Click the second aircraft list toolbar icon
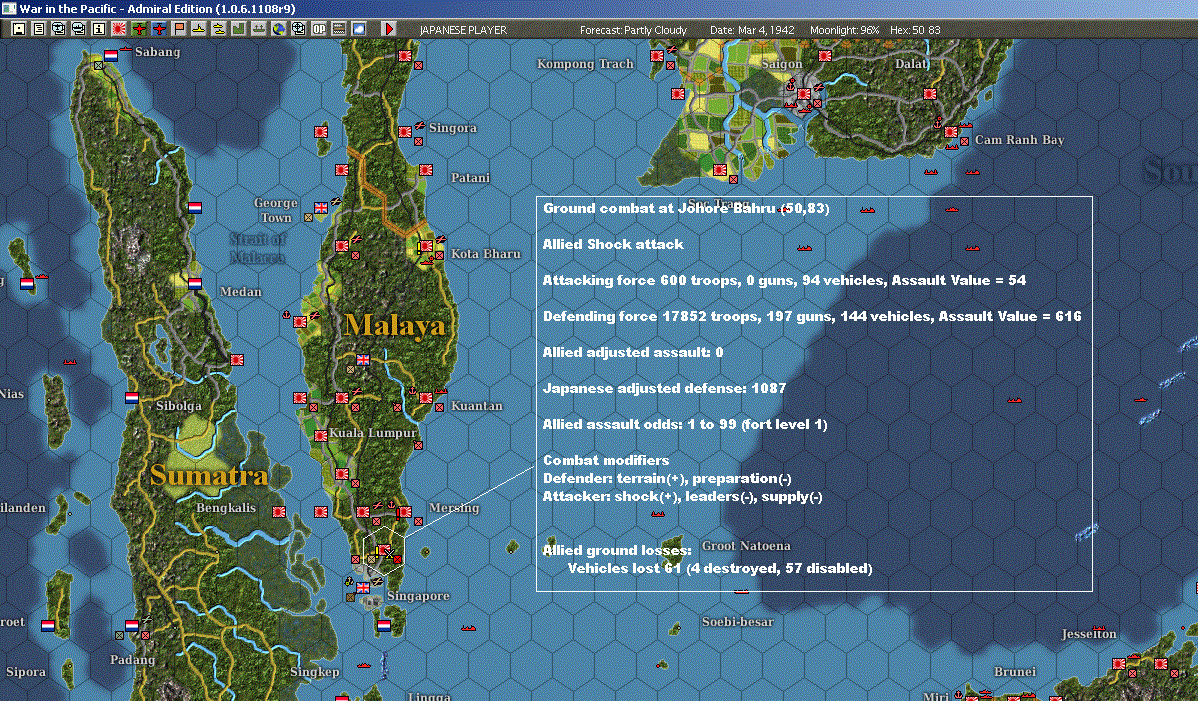The height and width of the screenshot is (701, 1198). (79, 29)
